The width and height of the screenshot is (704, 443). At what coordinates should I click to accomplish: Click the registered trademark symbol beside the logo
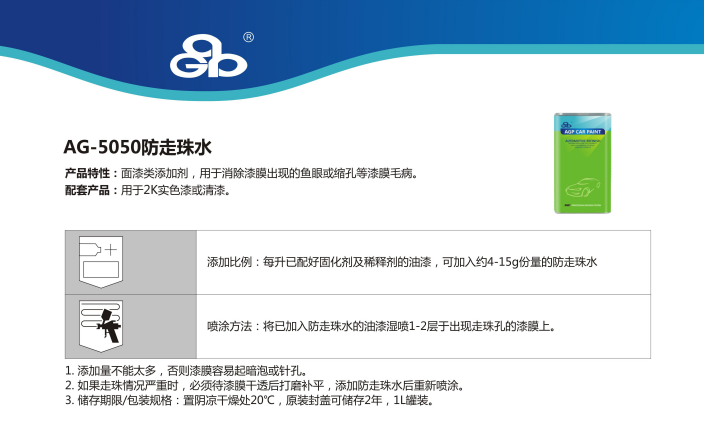[248, 37]
